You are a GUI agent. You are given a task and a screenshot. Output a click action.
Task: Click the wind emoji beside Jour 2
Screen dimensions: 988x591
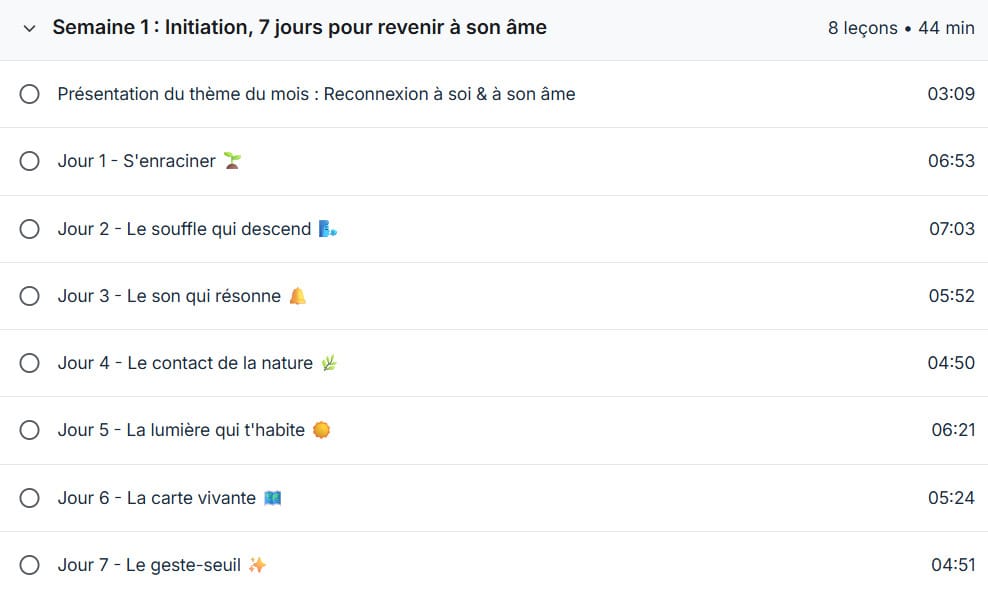coord(328,229)
